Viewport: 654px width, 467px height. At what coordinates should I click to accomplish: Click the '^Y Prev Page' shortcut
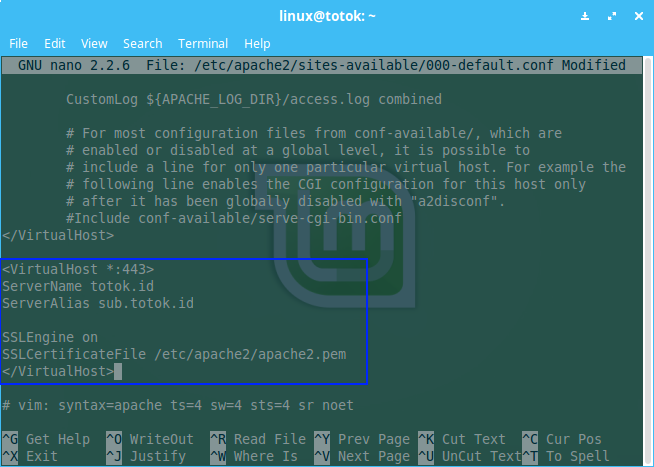(x=362, y=439)
